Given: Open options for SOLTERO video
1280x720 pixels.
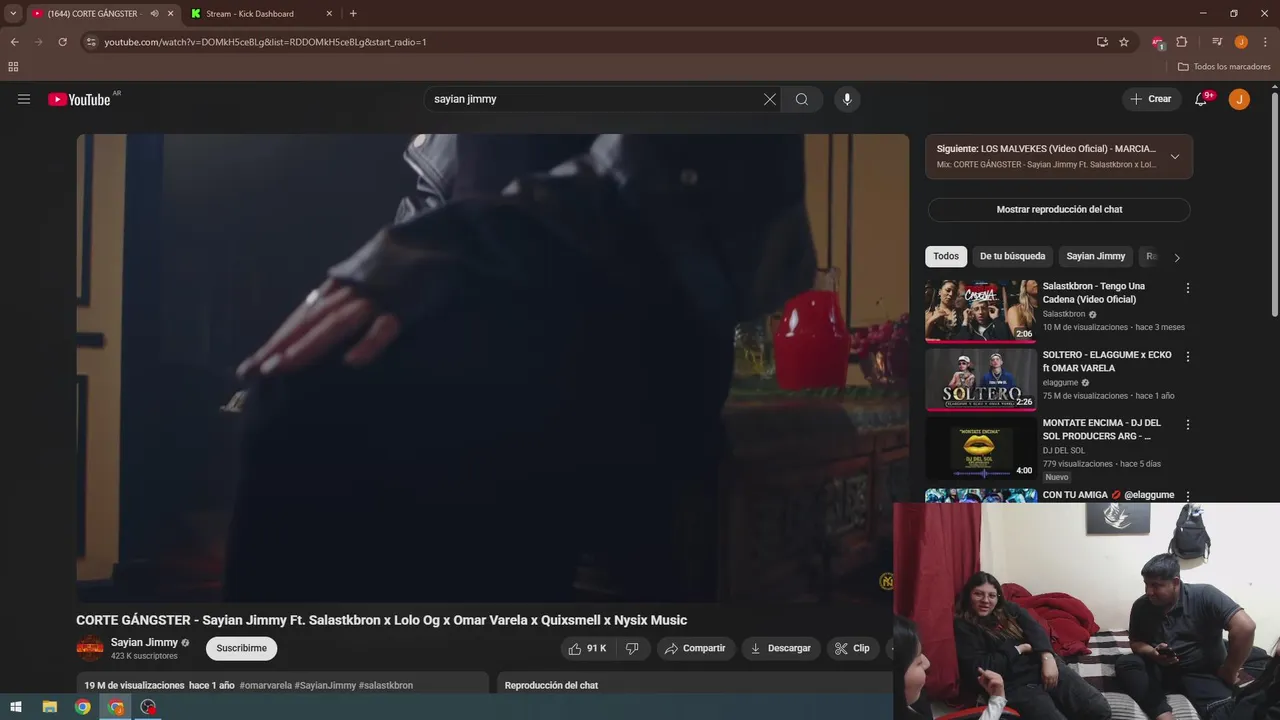Looking at the screenshot, I should click(x=1188, y=356).
